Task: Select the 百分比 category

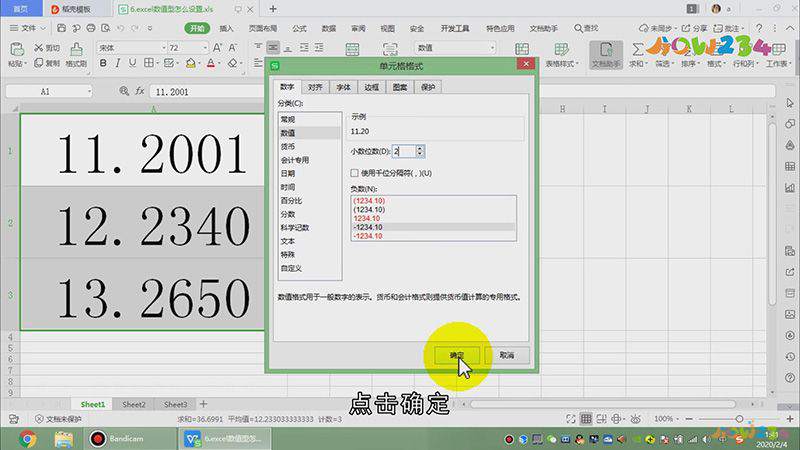Action: coord(309,201)
